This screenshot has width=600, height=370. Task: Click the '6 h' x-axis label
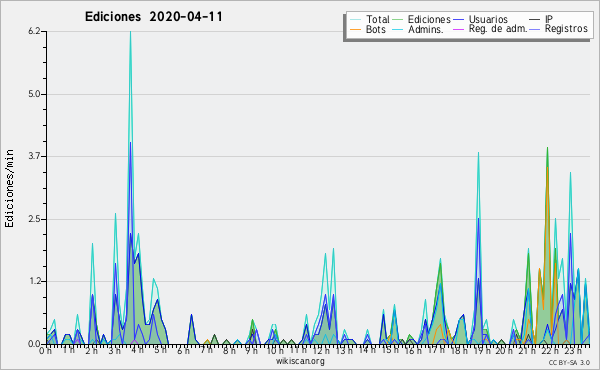183,351
